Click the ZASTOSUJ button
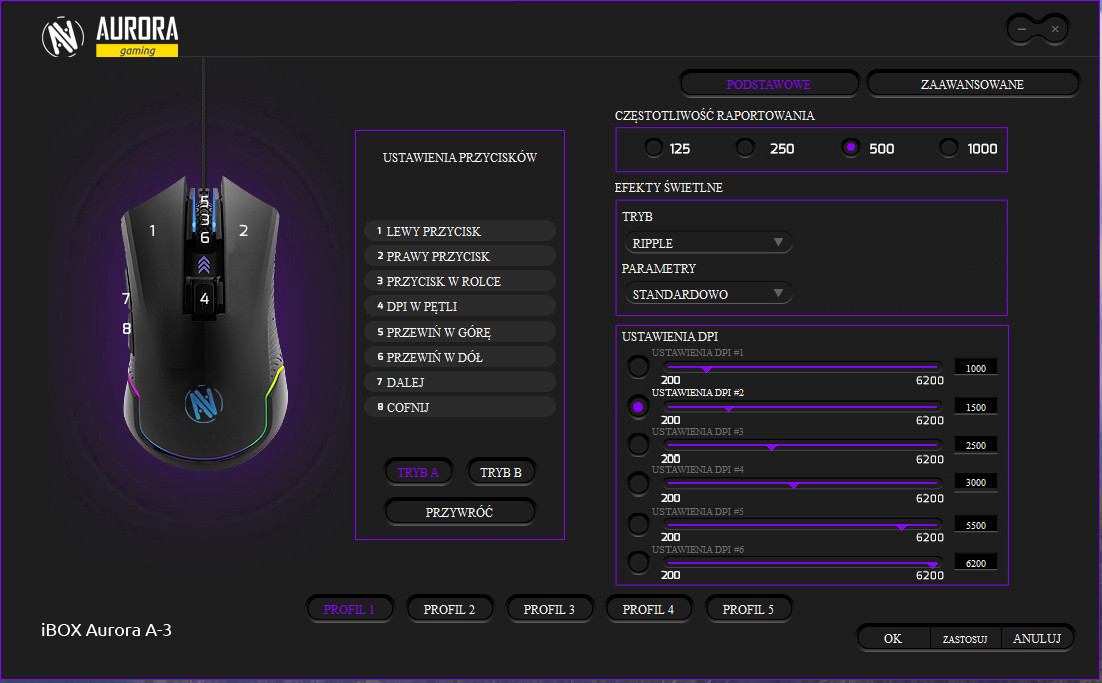 click(965, 638)
